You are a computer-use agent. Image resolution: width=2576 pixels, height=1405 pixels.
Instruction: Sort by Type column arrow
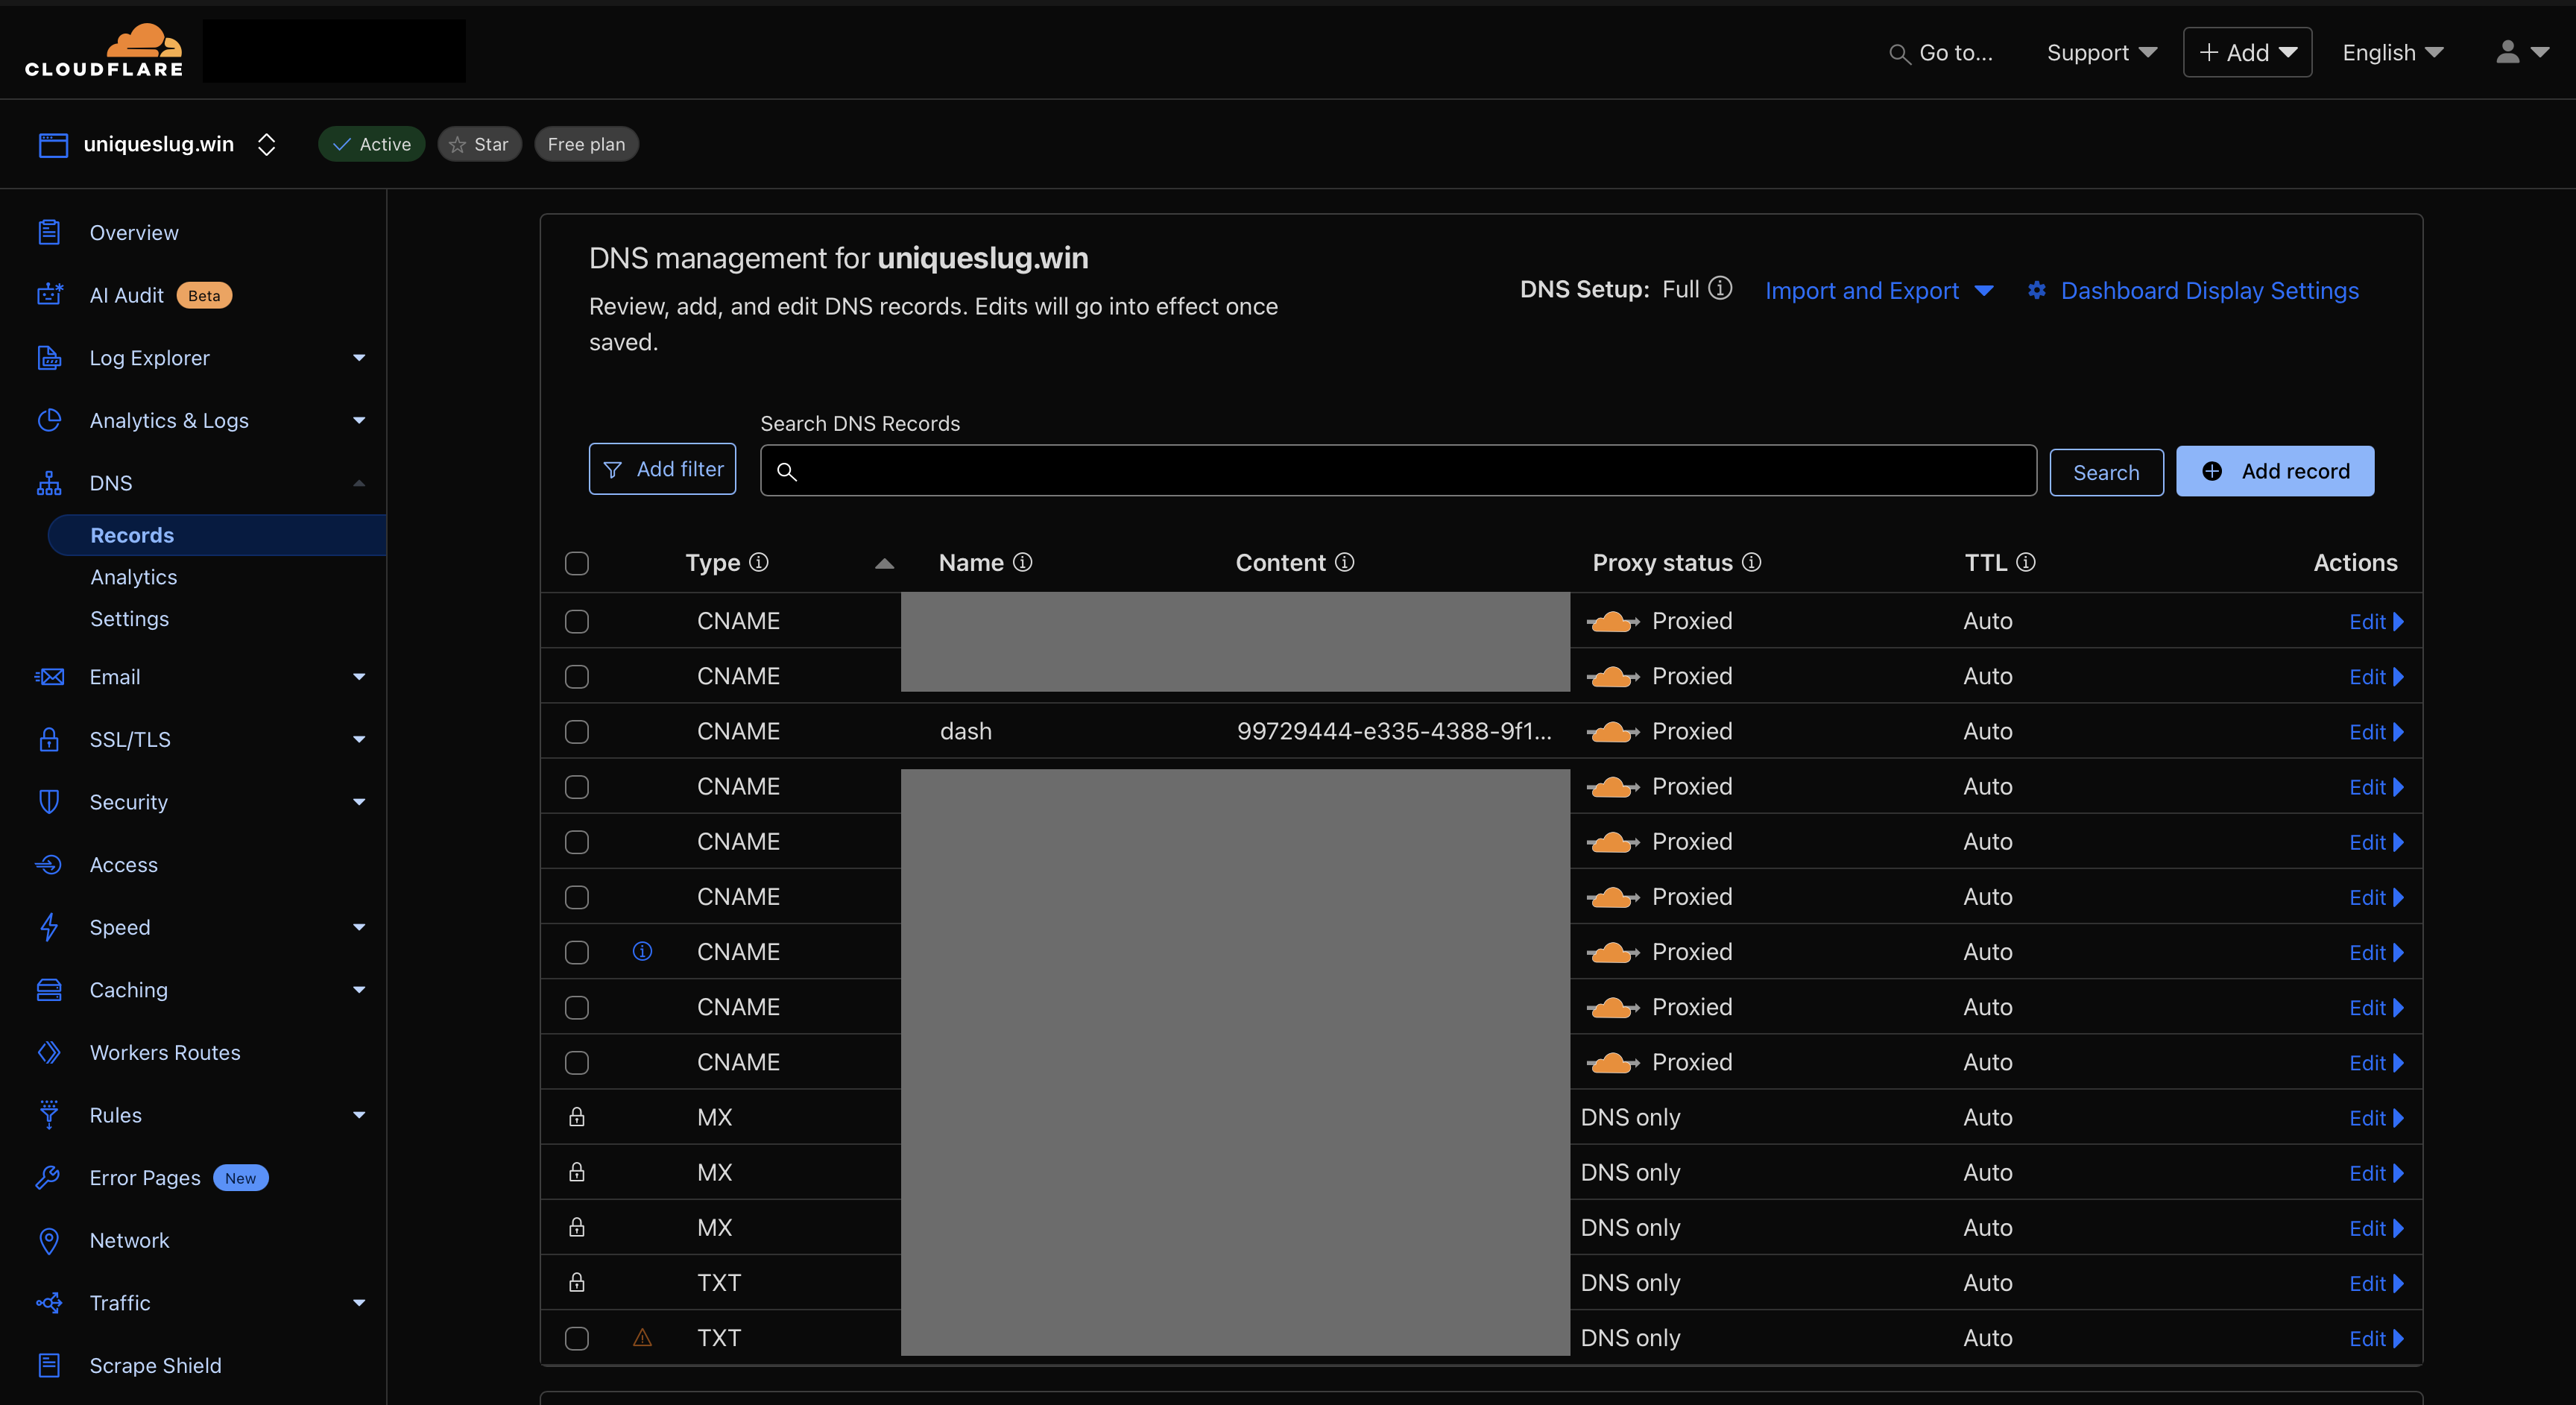884,563
